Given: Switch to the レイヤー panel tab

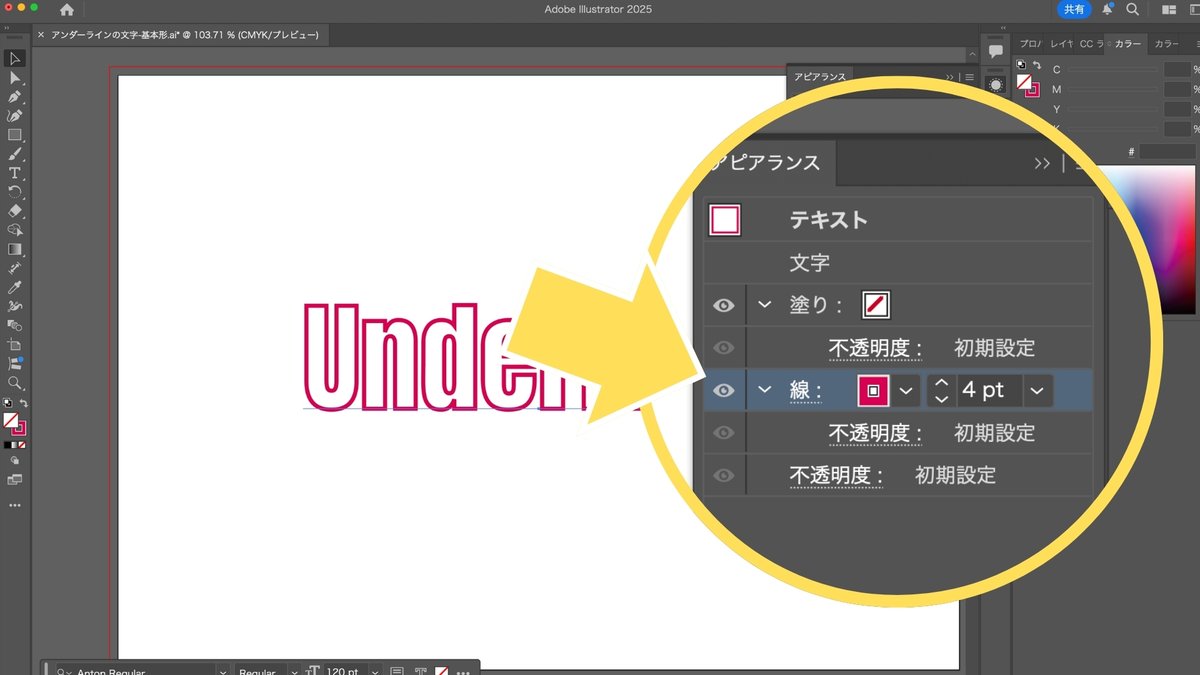Looking at the screenshot, I should 1060,44.
